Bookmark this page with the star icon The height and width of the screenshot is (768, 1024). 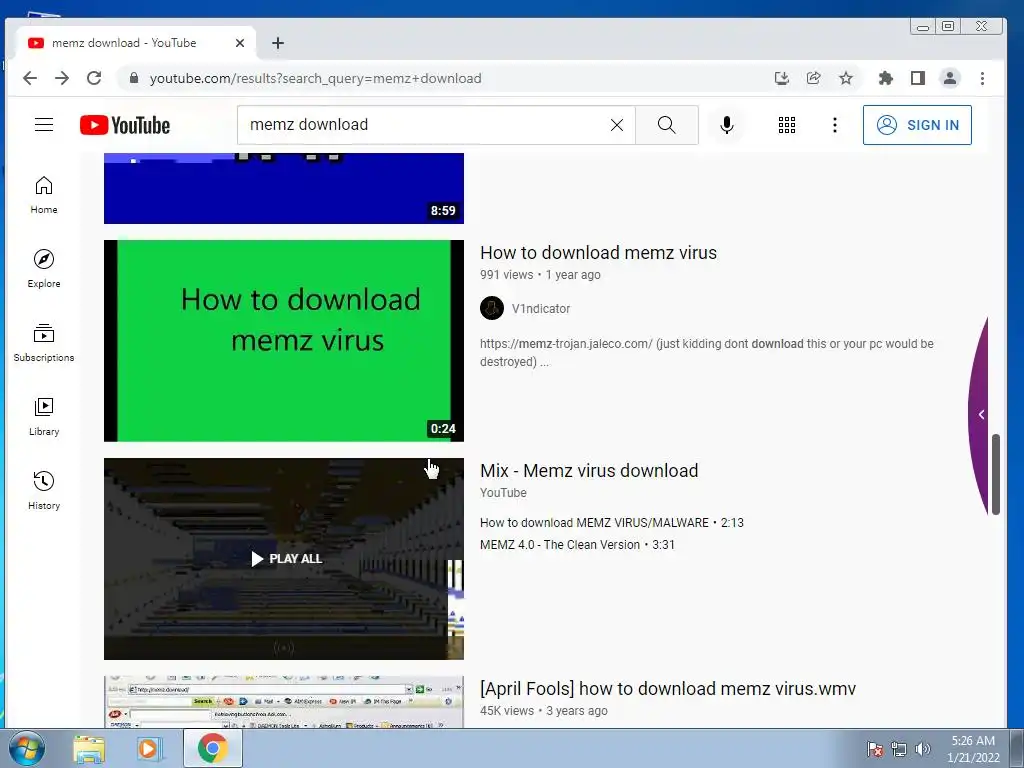(846, 78)
